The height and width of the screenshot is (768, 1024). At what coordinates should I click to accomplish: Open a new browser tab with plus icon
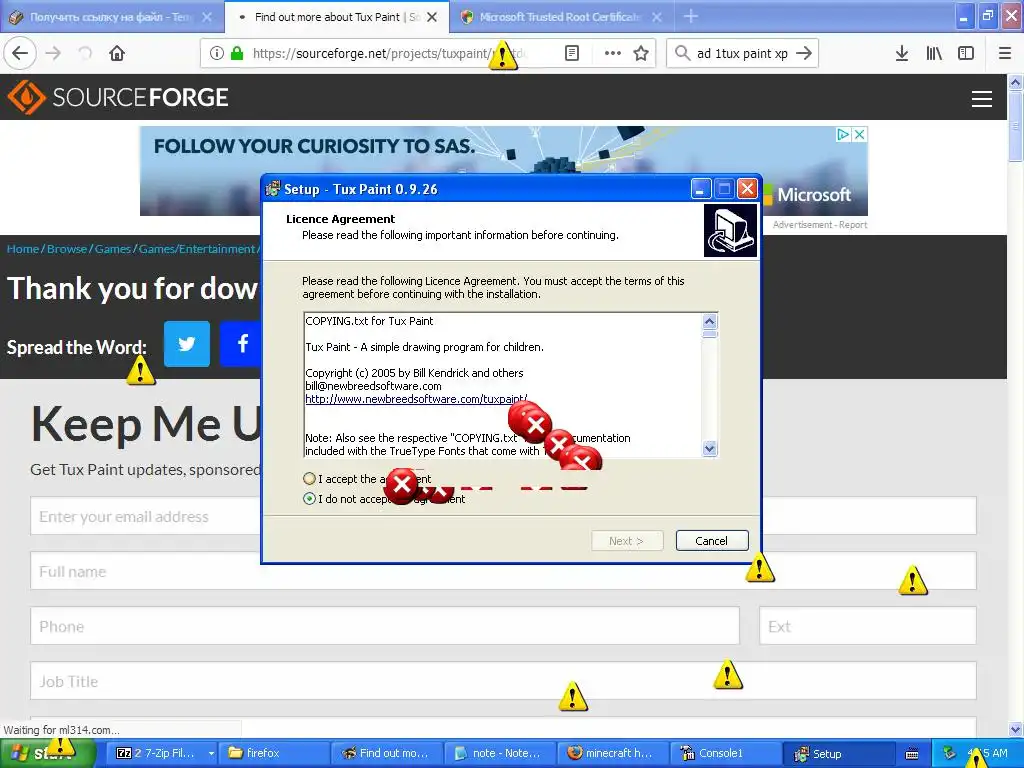tap(690, 17)
